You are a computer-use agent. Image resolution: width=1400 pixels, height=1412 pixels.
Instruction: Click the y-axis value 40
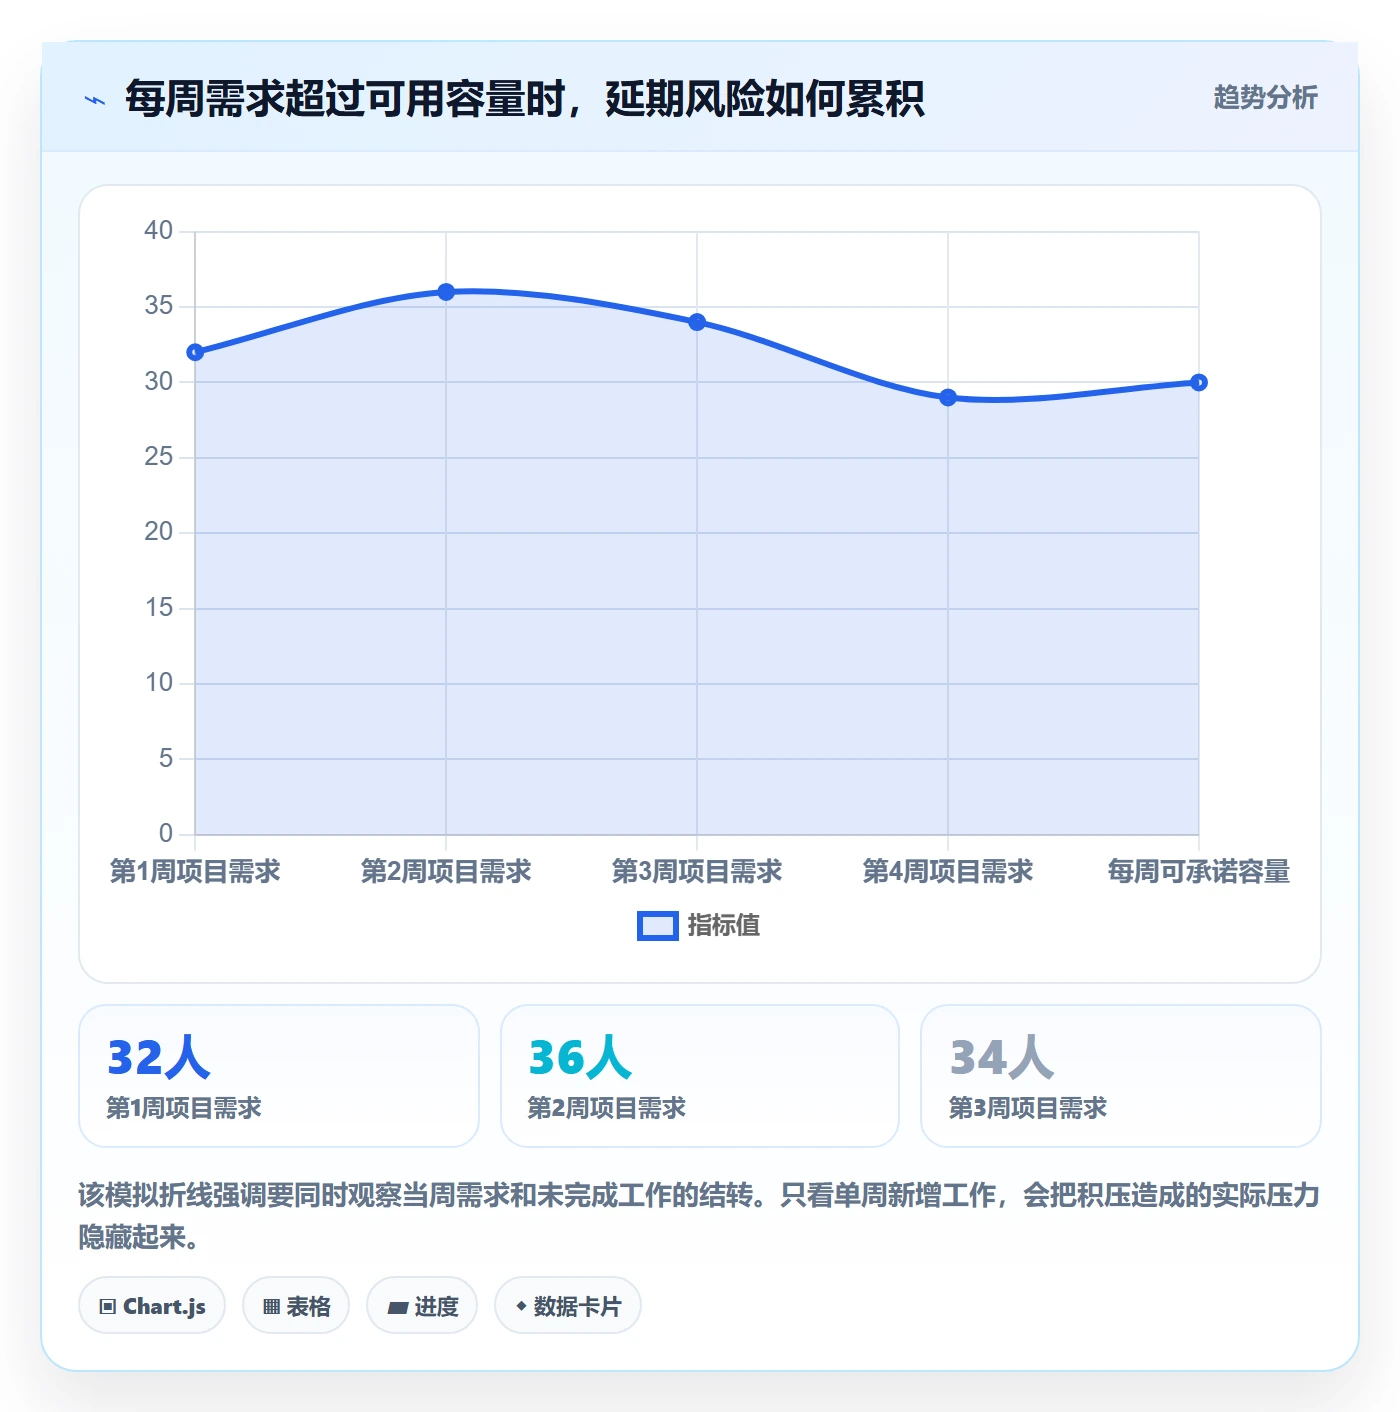[159, 231]
